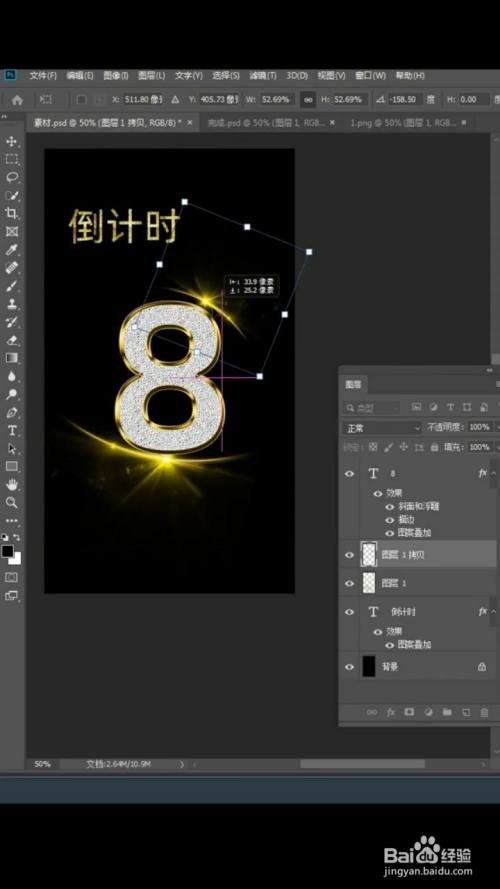Open the layer filter type dropdown
The height and width of the screenshot is (889, 500).
(372, 408)
